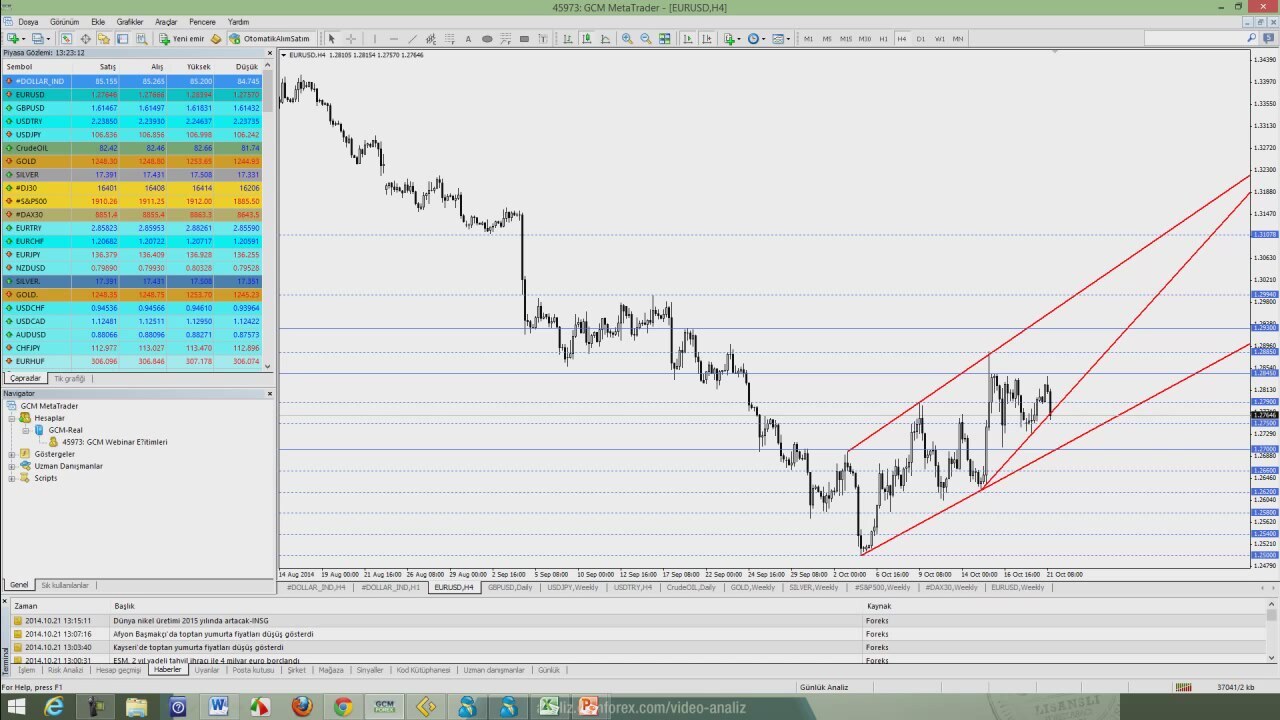Screen dimensions: 1280x720
Task: Open Firefox from taskbar
Action: point(302,707)
